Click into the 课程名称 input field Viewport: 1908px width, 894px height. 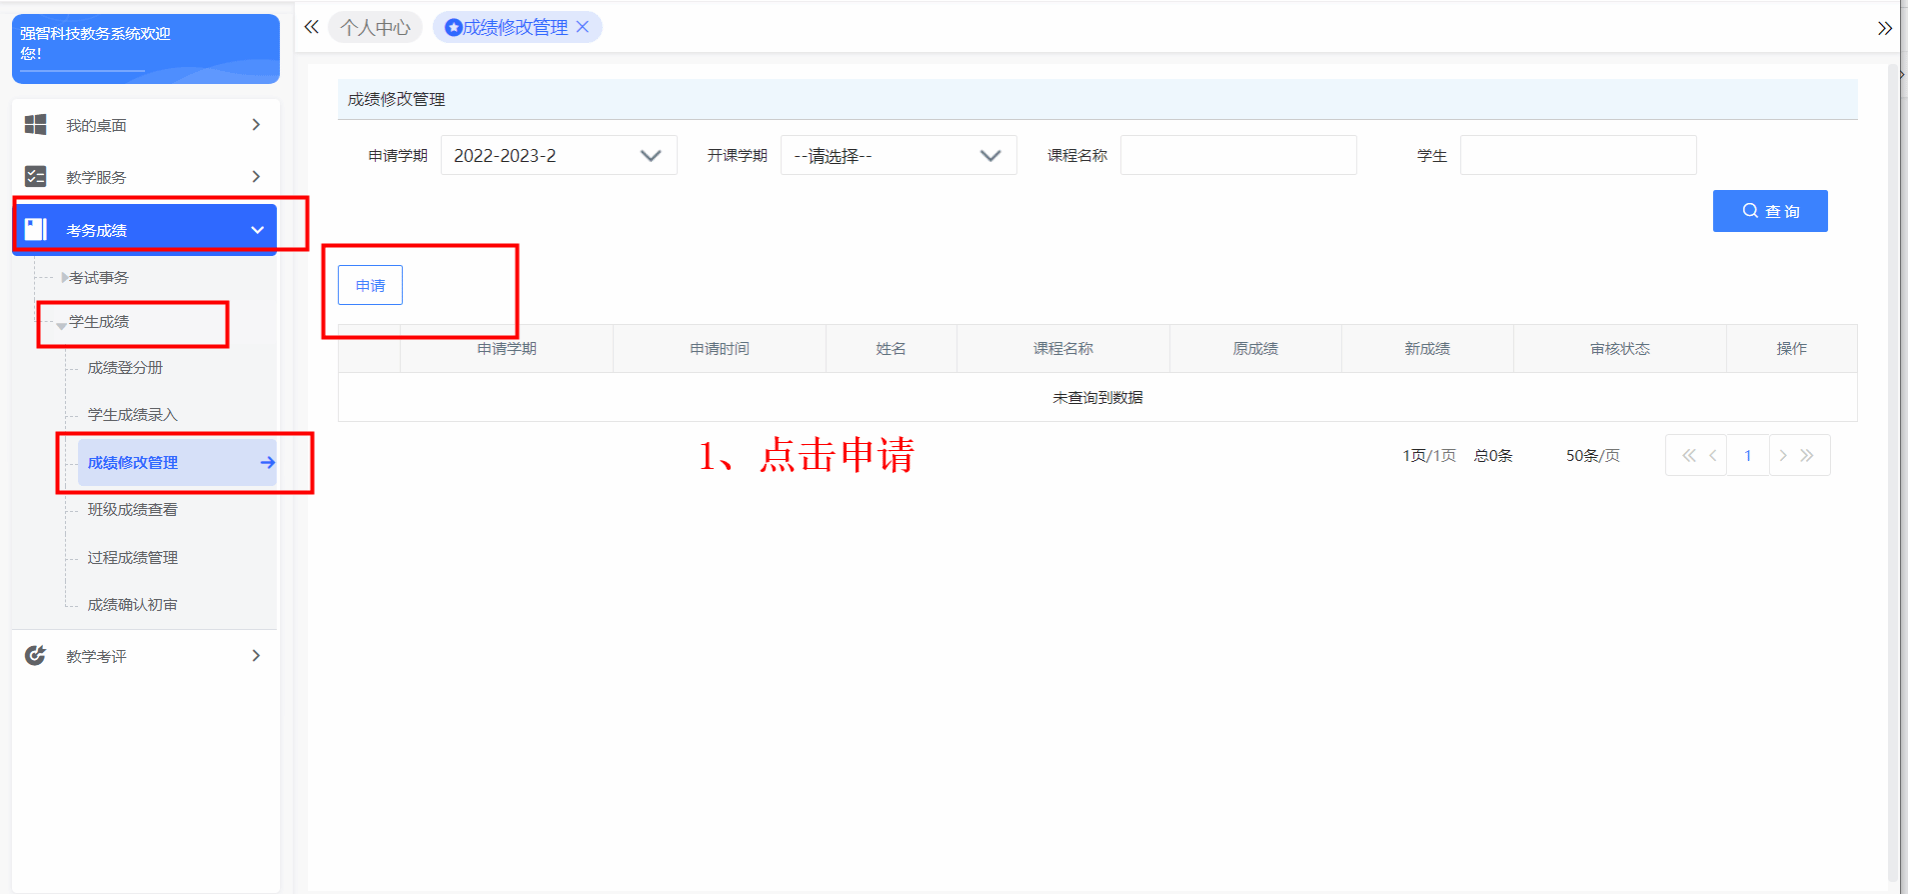click(1238, 156)
